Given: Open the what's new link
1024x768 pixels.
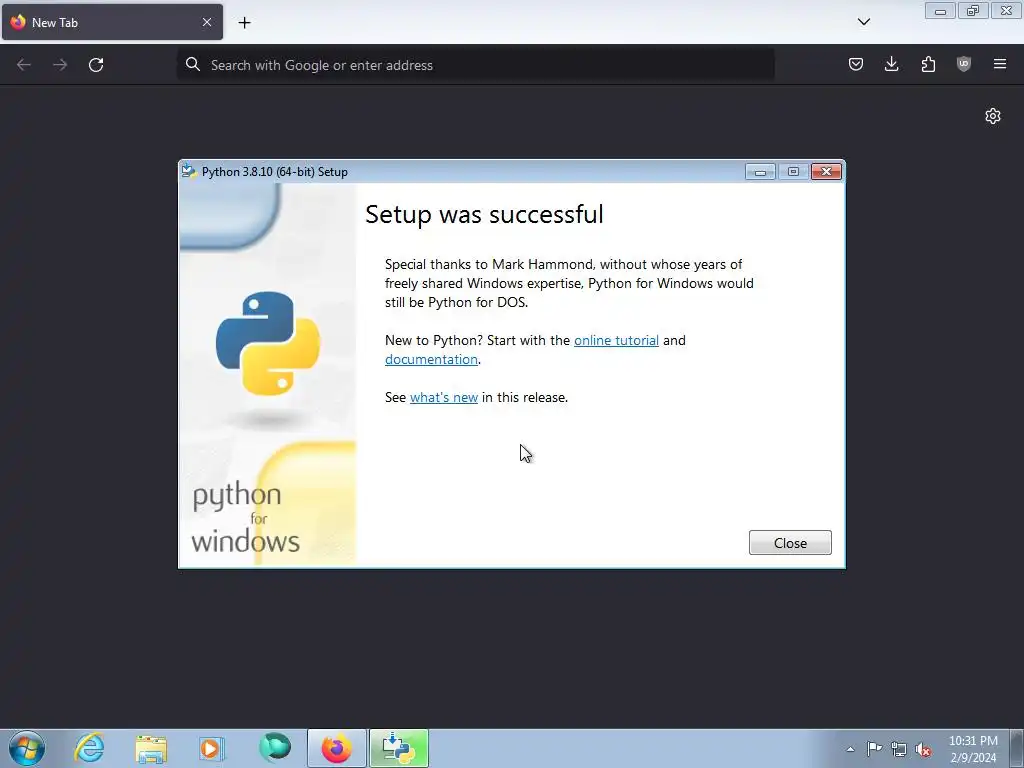Looking at the screenshot, I should pos(443,397).
